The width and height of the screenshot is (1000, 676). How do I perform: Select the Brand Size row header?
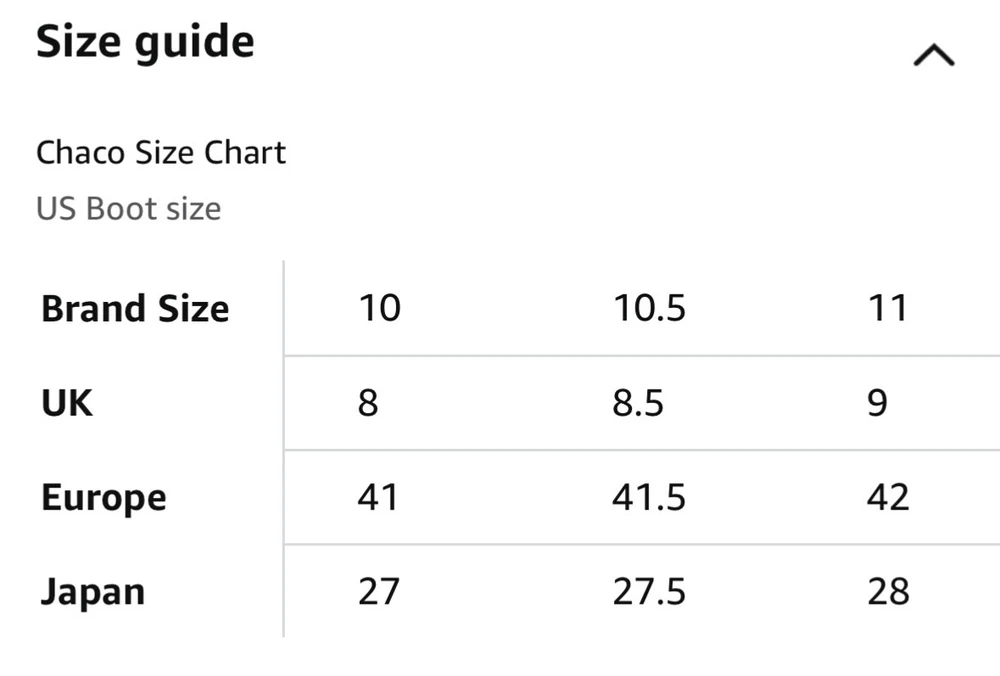point(135,308)
